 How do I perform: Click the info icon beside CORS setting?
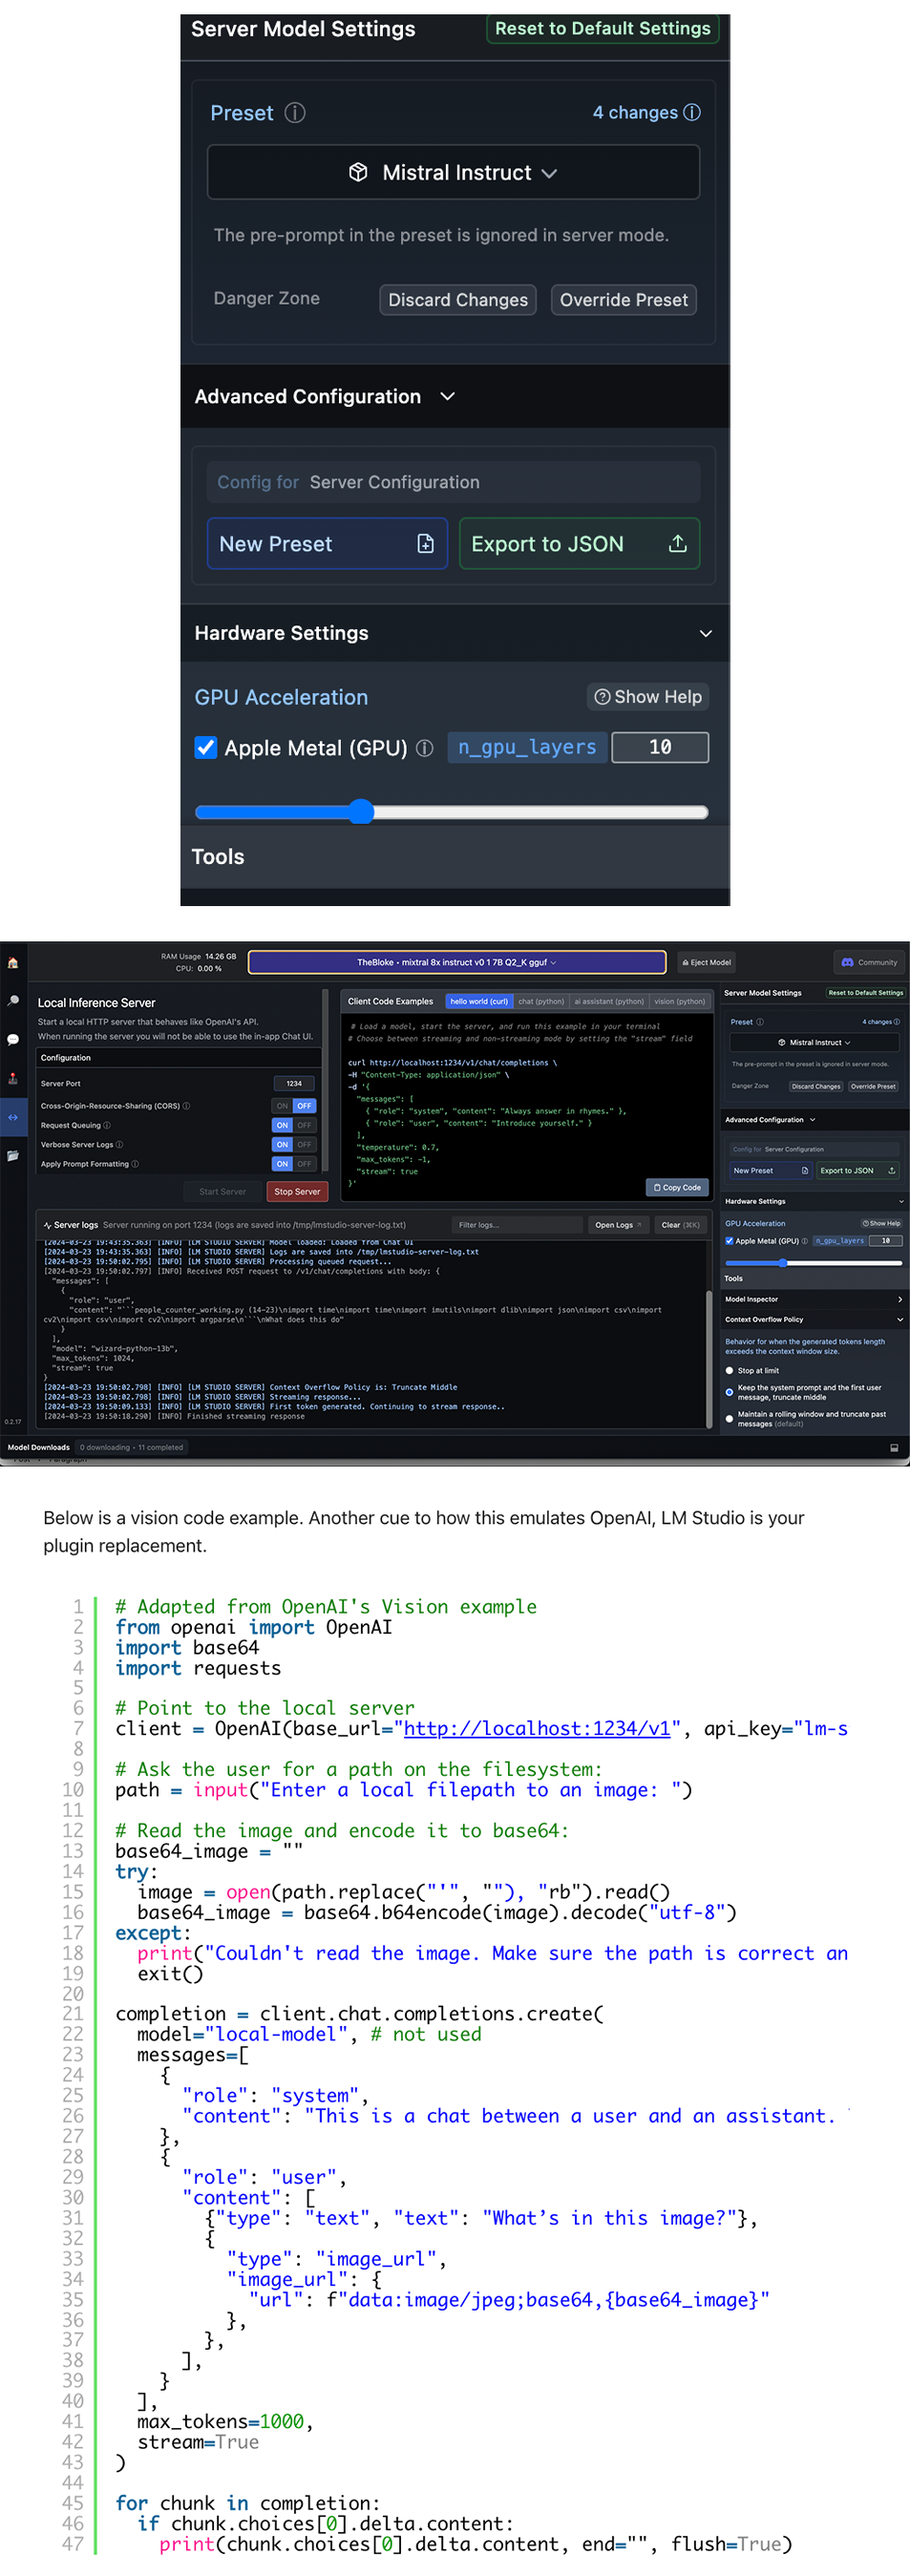tap(186, 1105)
